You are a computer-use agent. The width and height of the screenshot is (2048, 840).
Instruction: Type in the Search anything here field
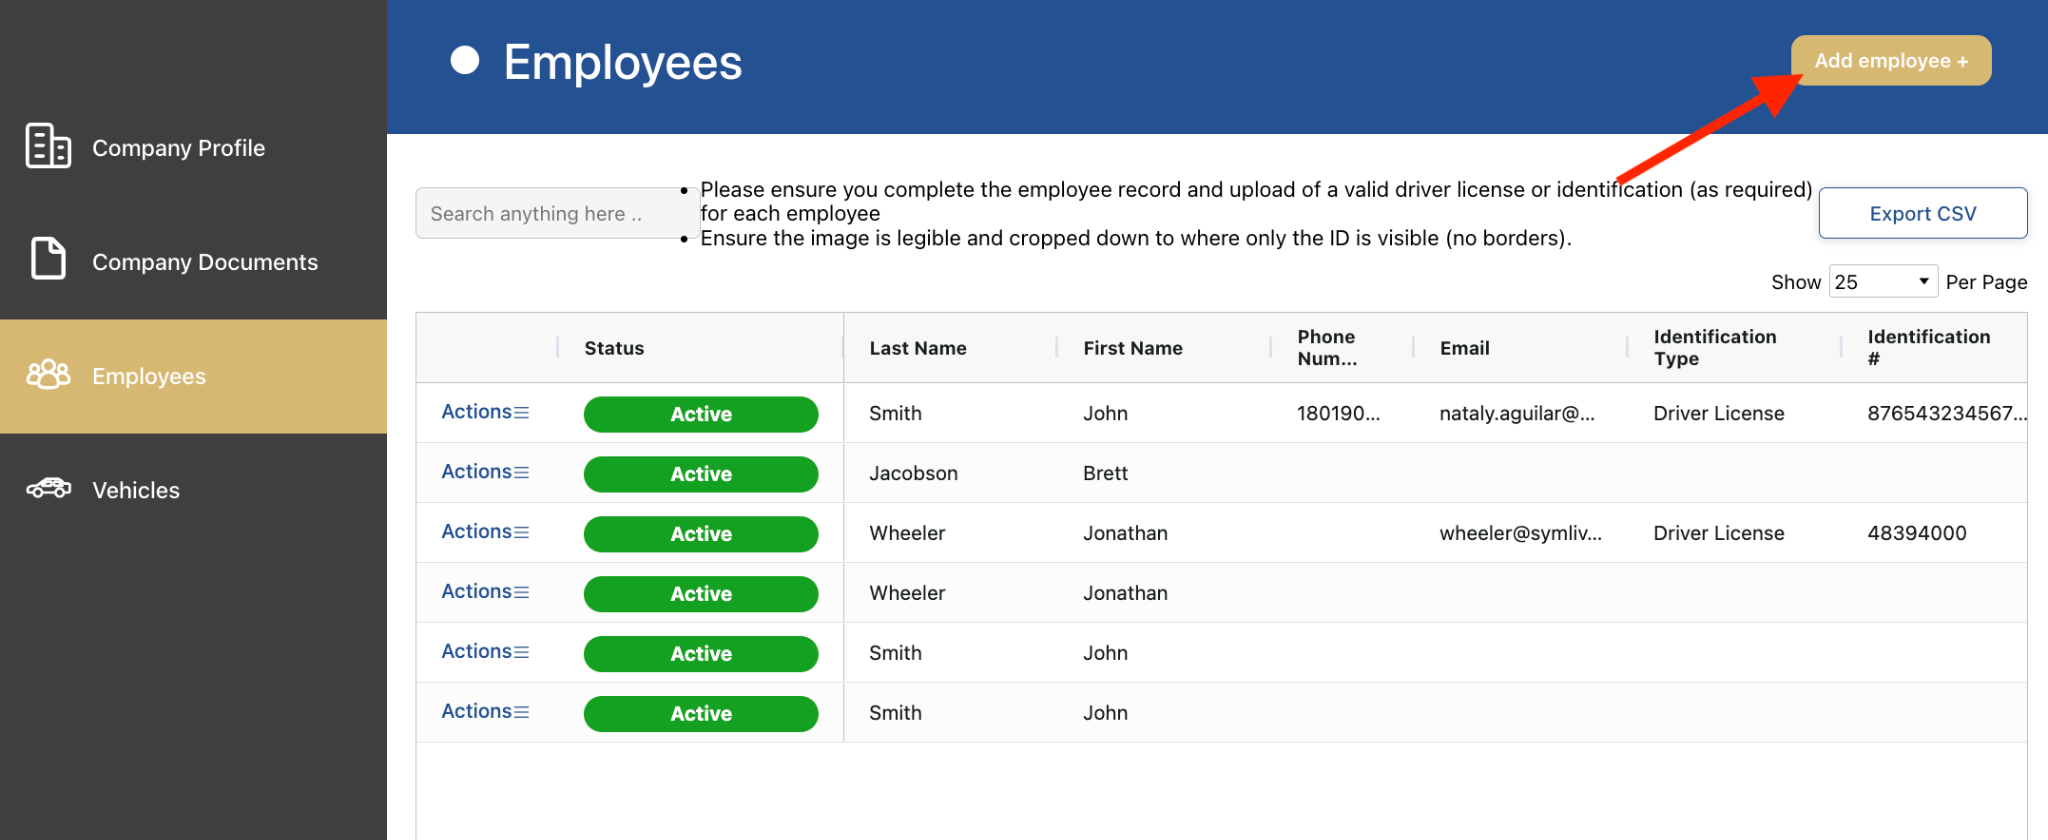click(x=550, y=214)
